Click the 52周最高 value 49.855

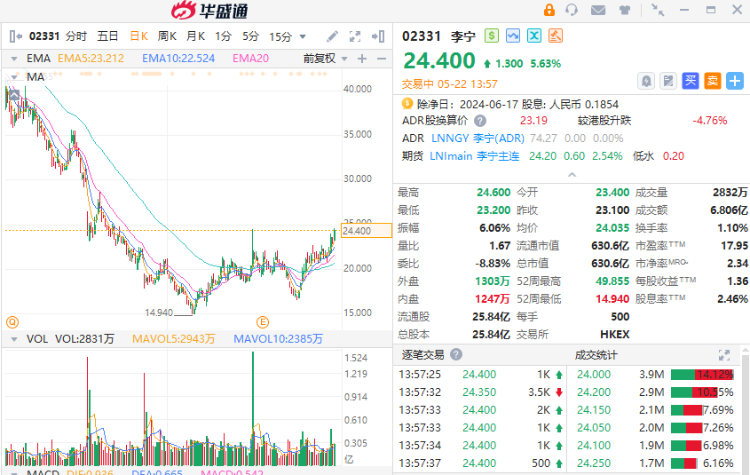pos(612,281)
